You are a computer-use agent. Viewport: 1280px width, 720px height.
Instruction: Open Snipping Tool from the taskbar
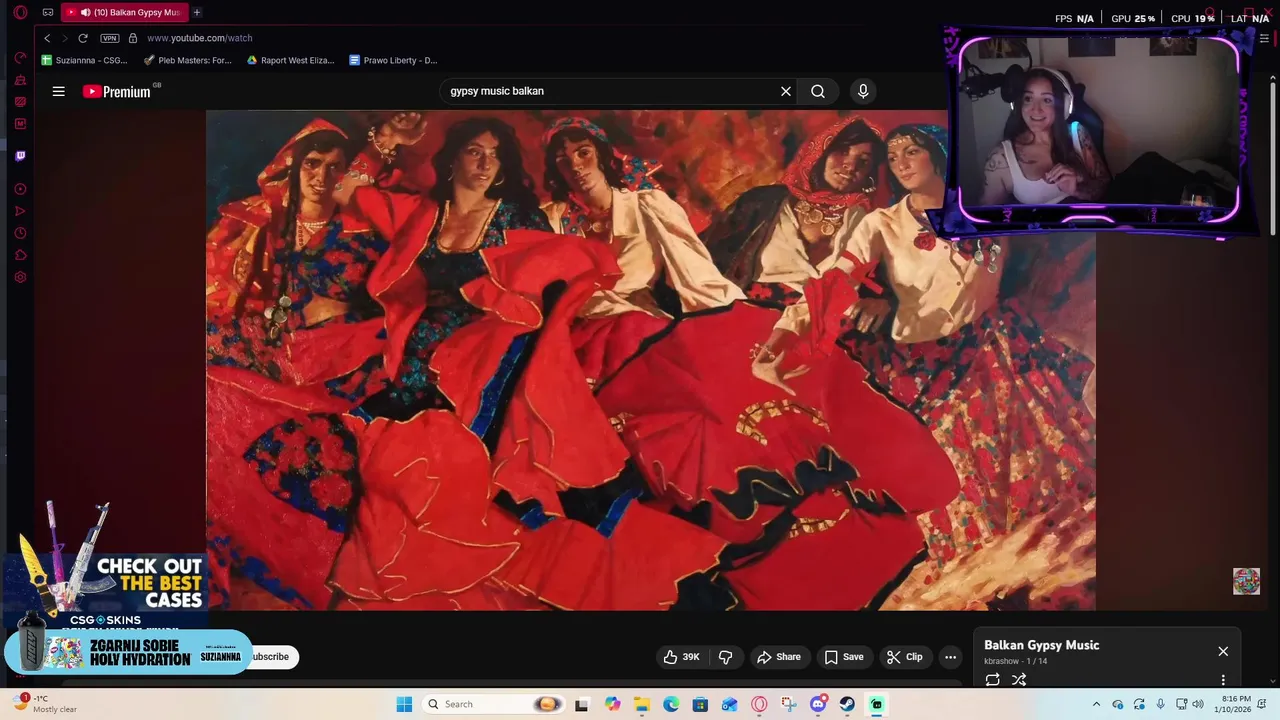pyautogui.click(x=789, y=704)
